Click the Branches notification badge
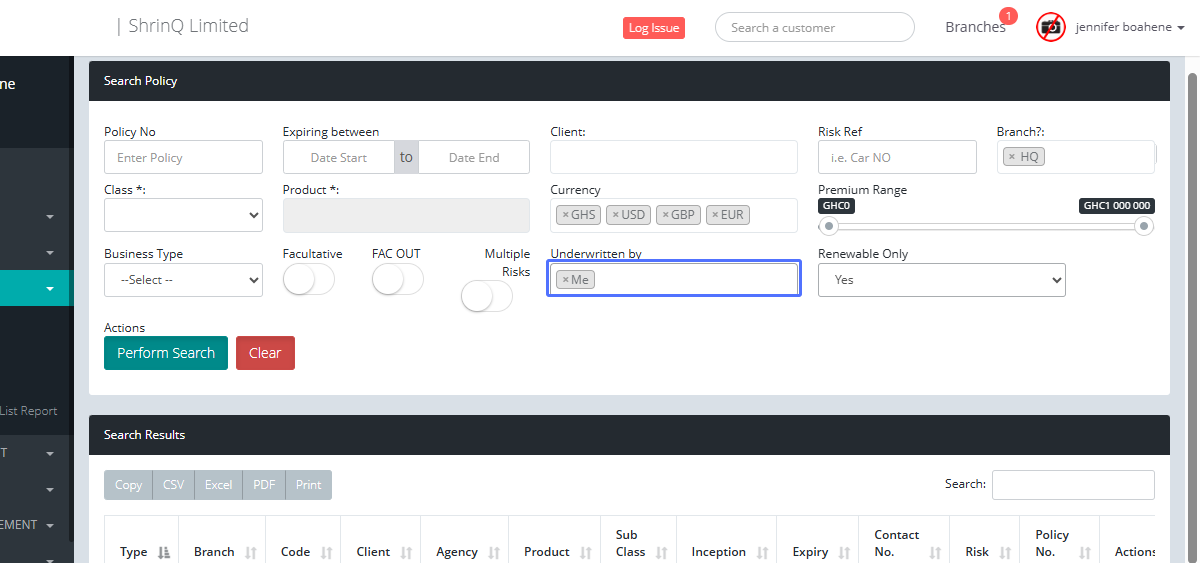The image size is (1200, 563). point(1008,16)
